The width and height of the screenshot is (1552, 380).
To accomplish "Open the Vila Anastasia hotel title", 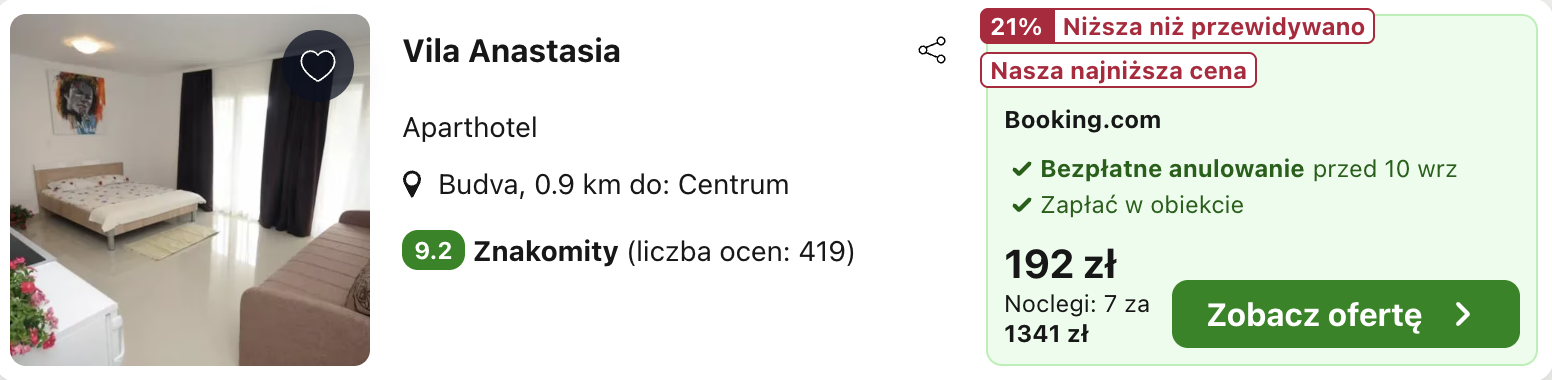I will (512, 51).
